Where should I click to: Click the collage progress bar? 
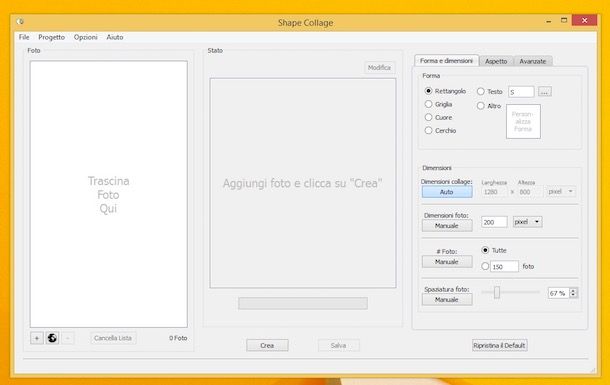coord(303,303)
